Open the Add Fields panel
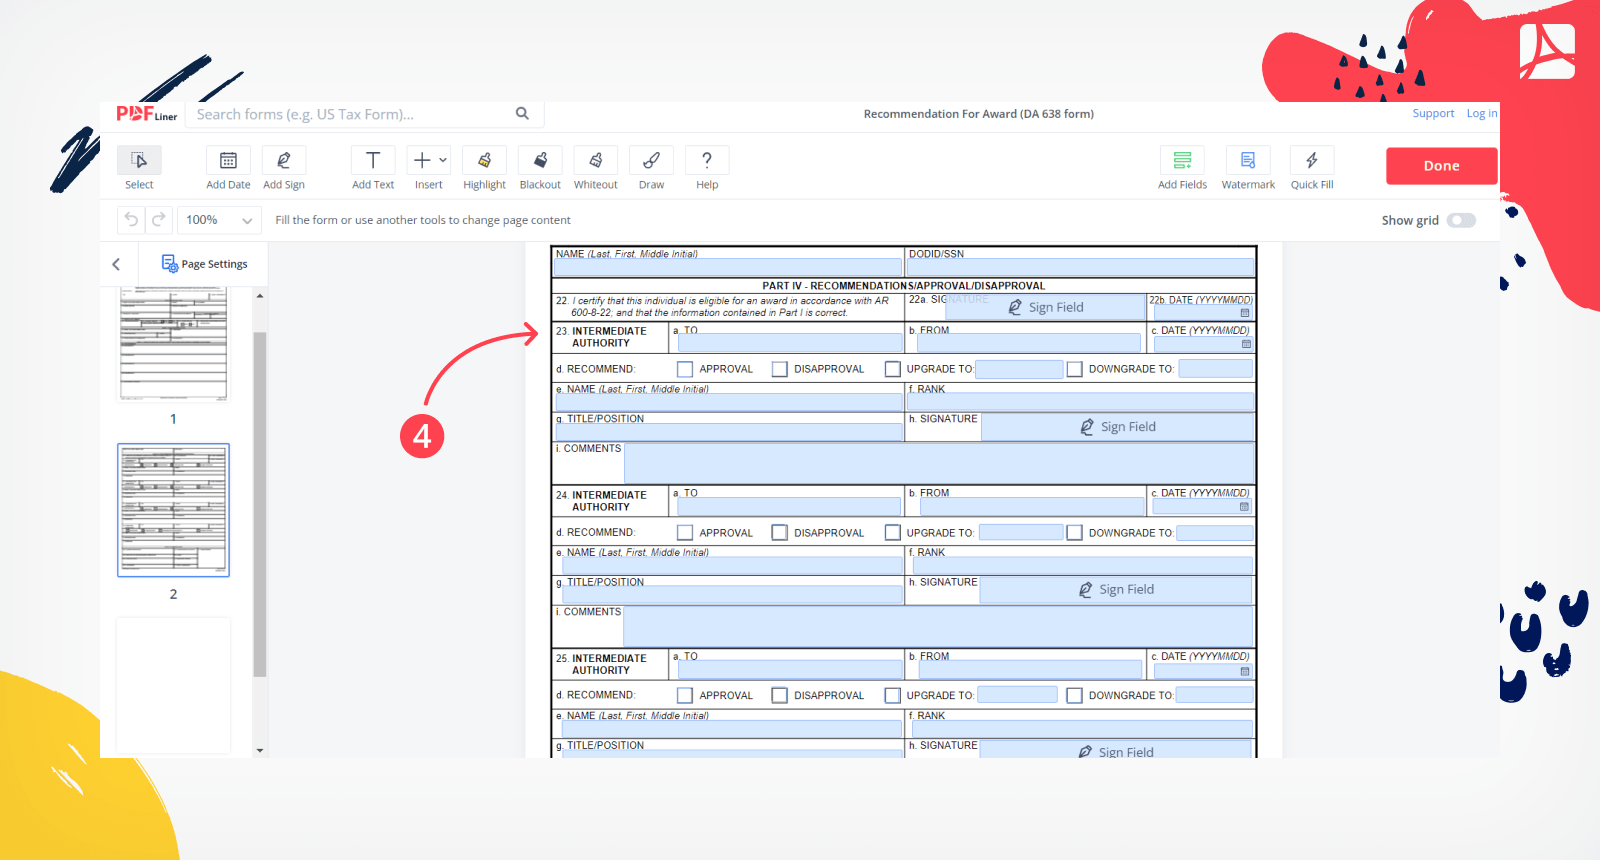This screenshot has width=1600, height=860. 1182,168
